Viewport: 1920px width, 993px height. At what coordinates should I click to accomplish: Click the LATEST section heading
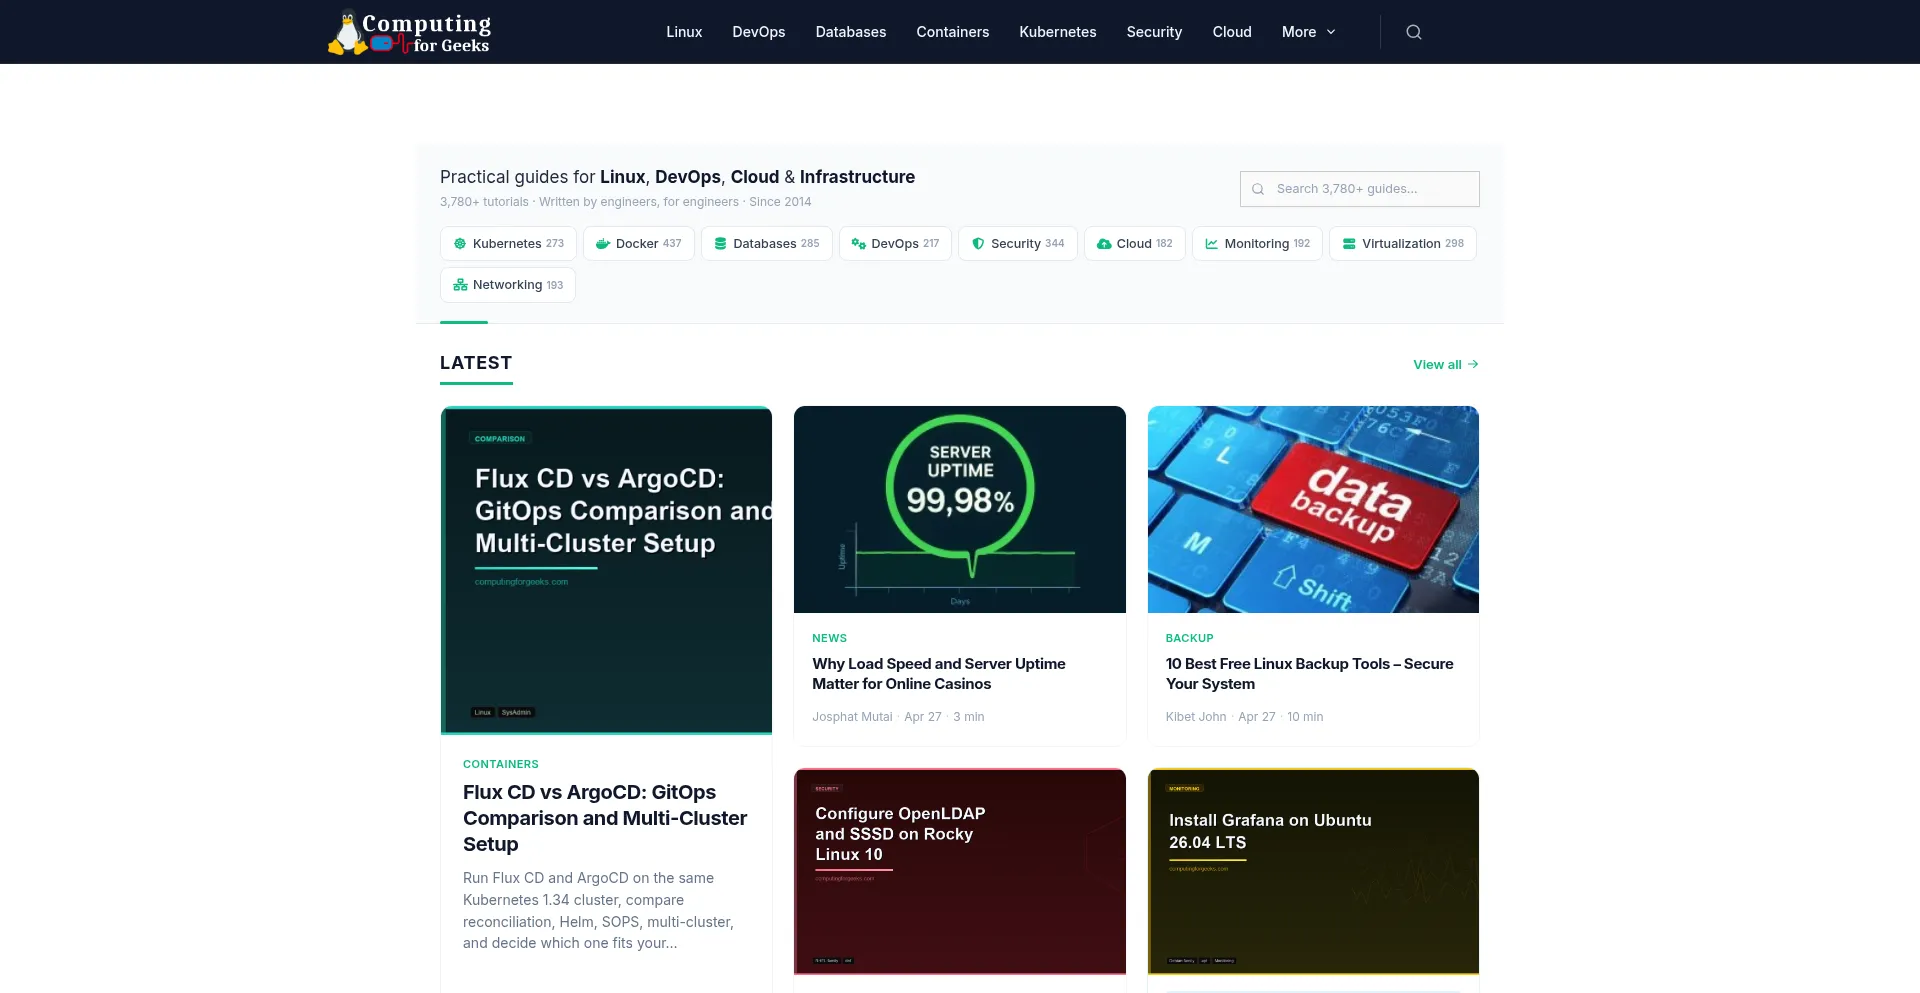coord(476,363)
